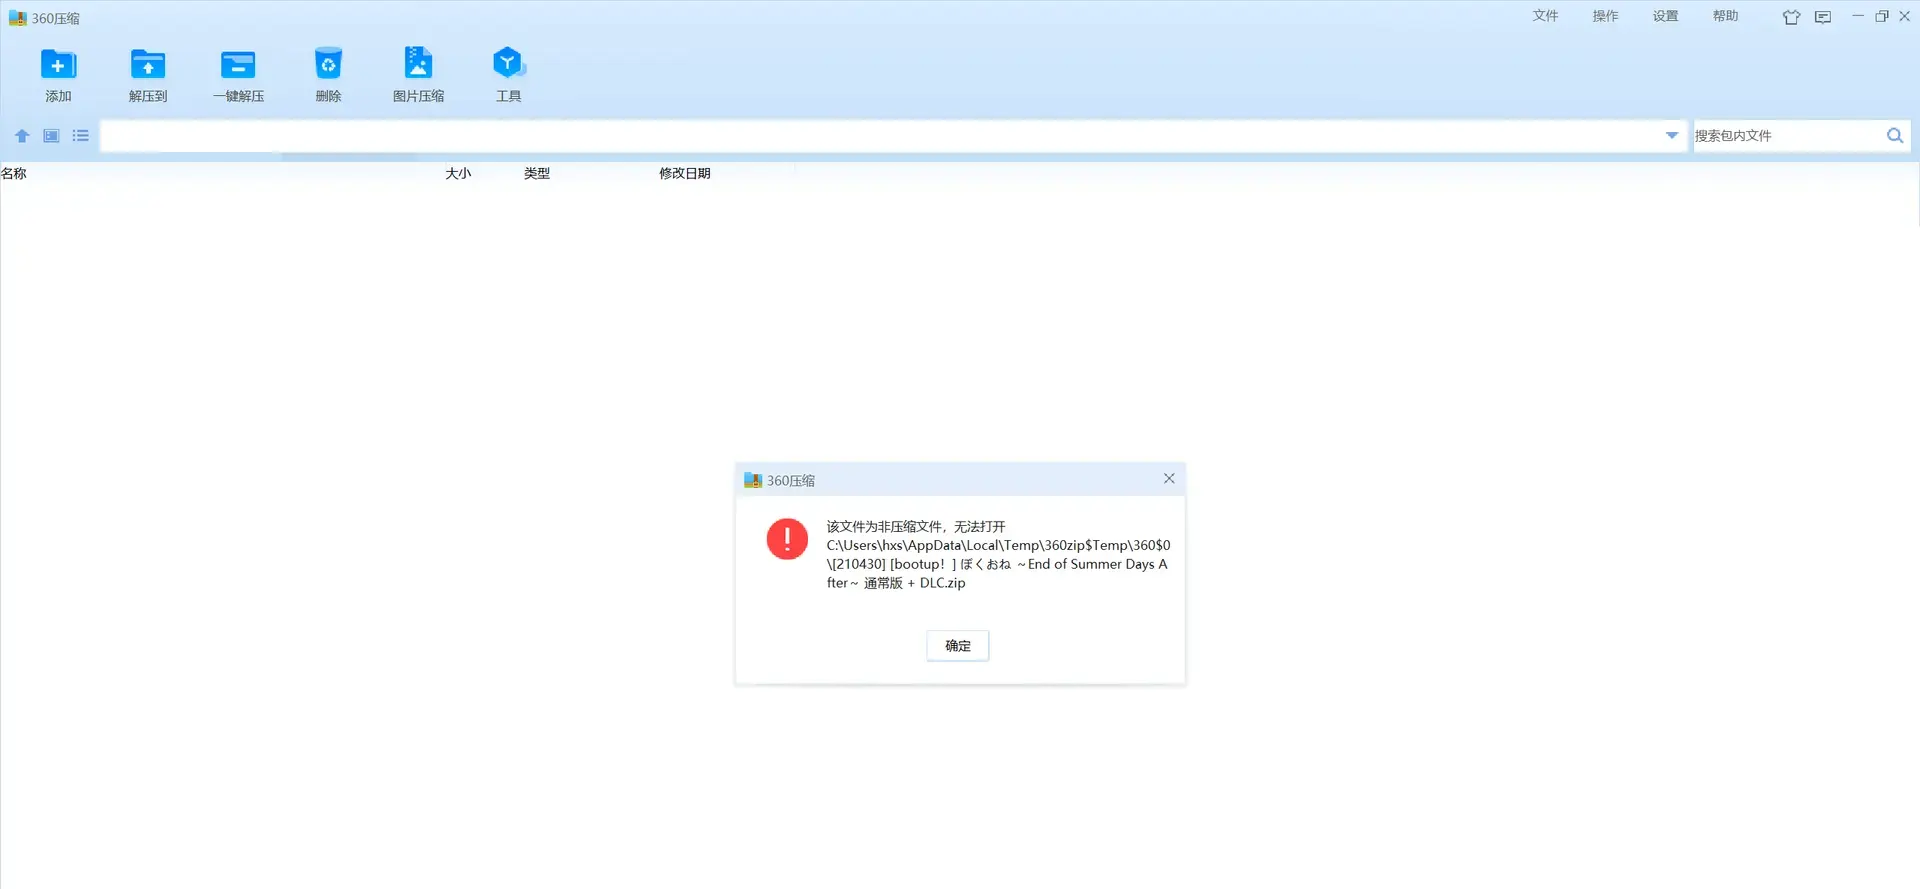Choose the 一键解压 one-click extract icon
This screenshot has width=1920, height=889.
[x=238, y=65]
